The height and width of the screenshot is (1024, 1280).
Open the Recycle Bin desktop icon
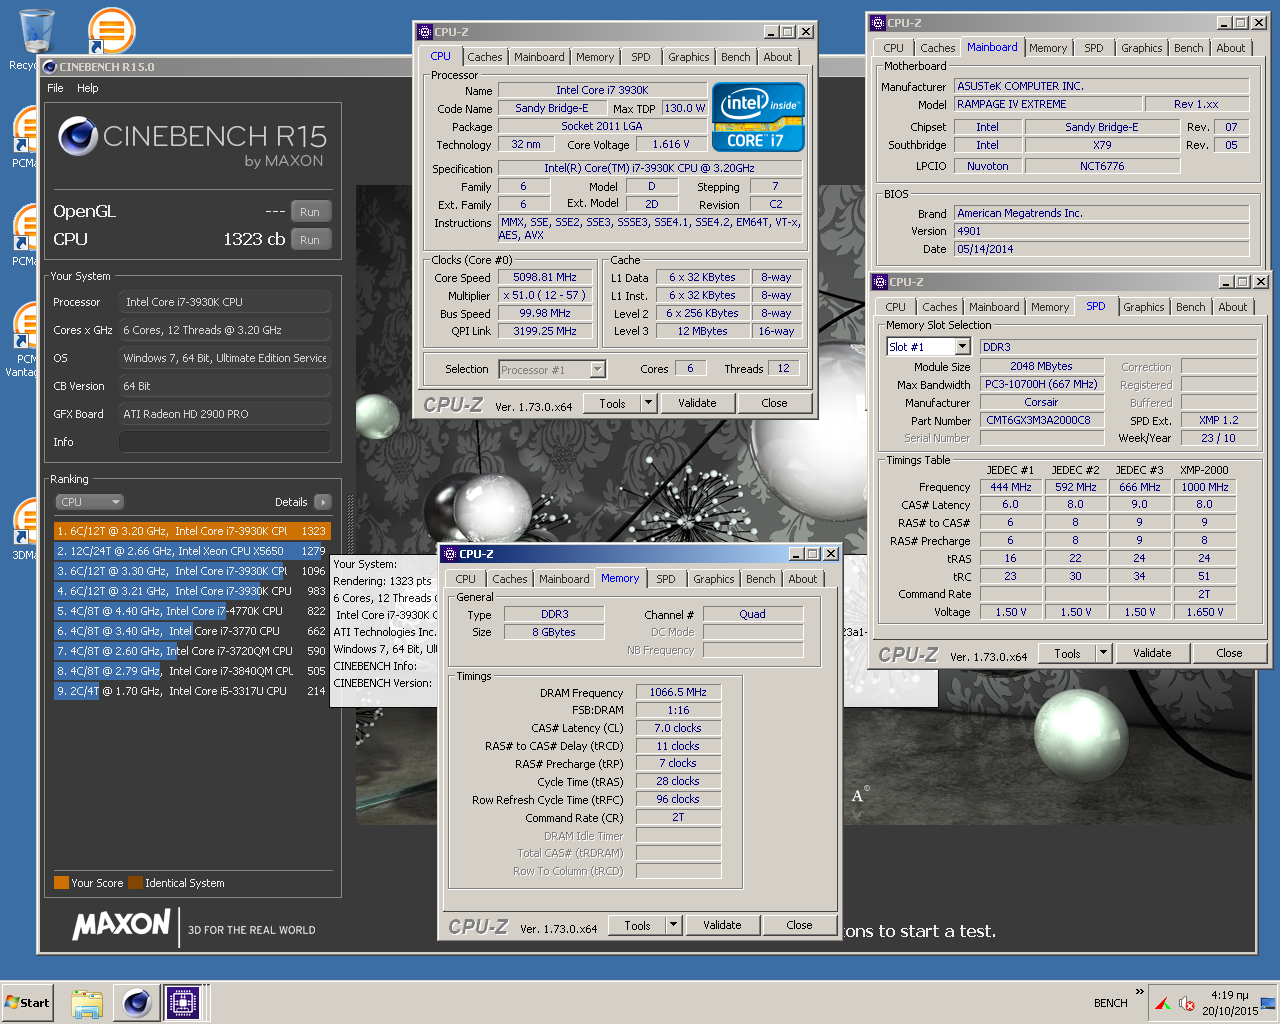tap(36, 31)
